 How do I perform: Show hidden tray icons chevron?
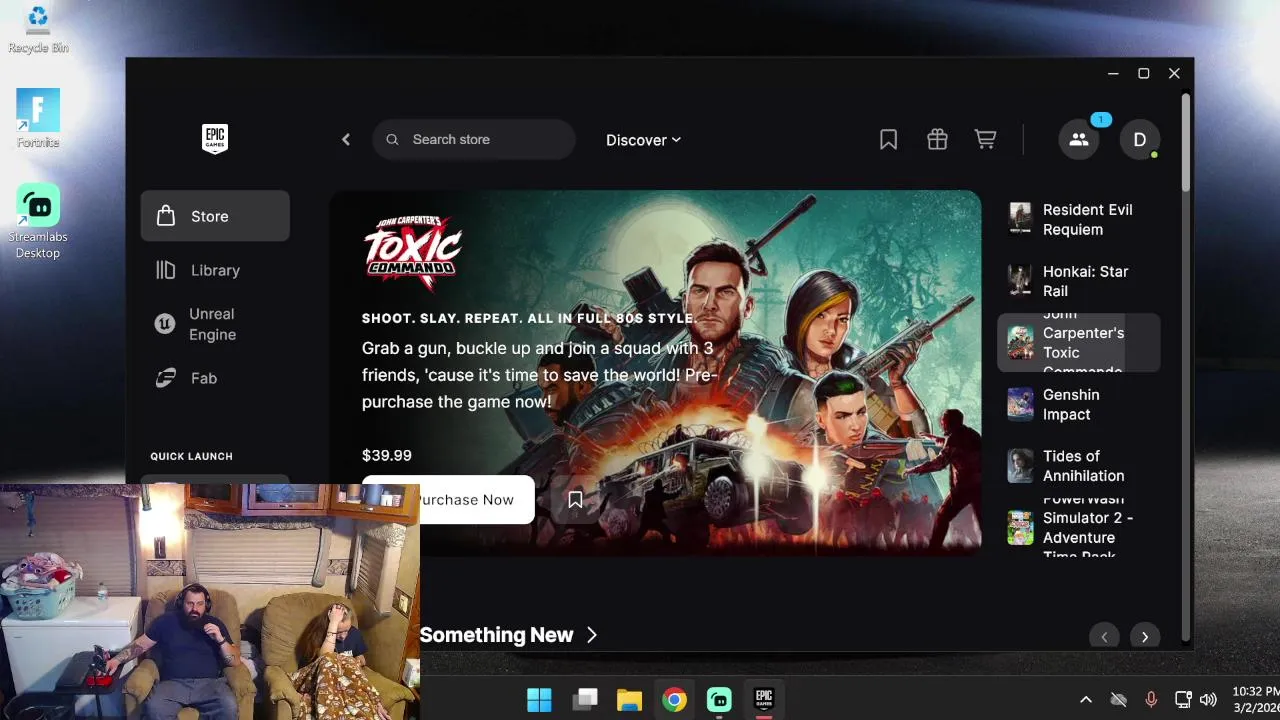1086,700
